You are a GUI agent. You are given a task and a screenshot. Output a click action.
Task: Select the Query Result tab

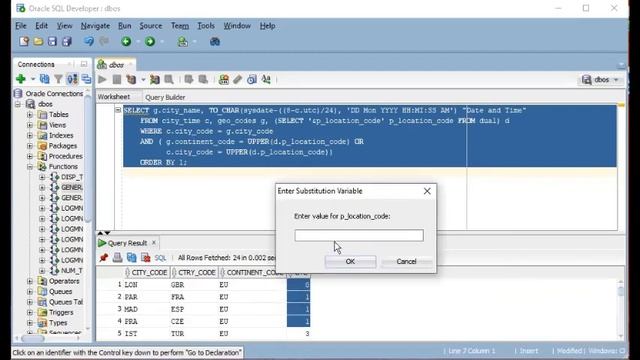coord(127,243)
